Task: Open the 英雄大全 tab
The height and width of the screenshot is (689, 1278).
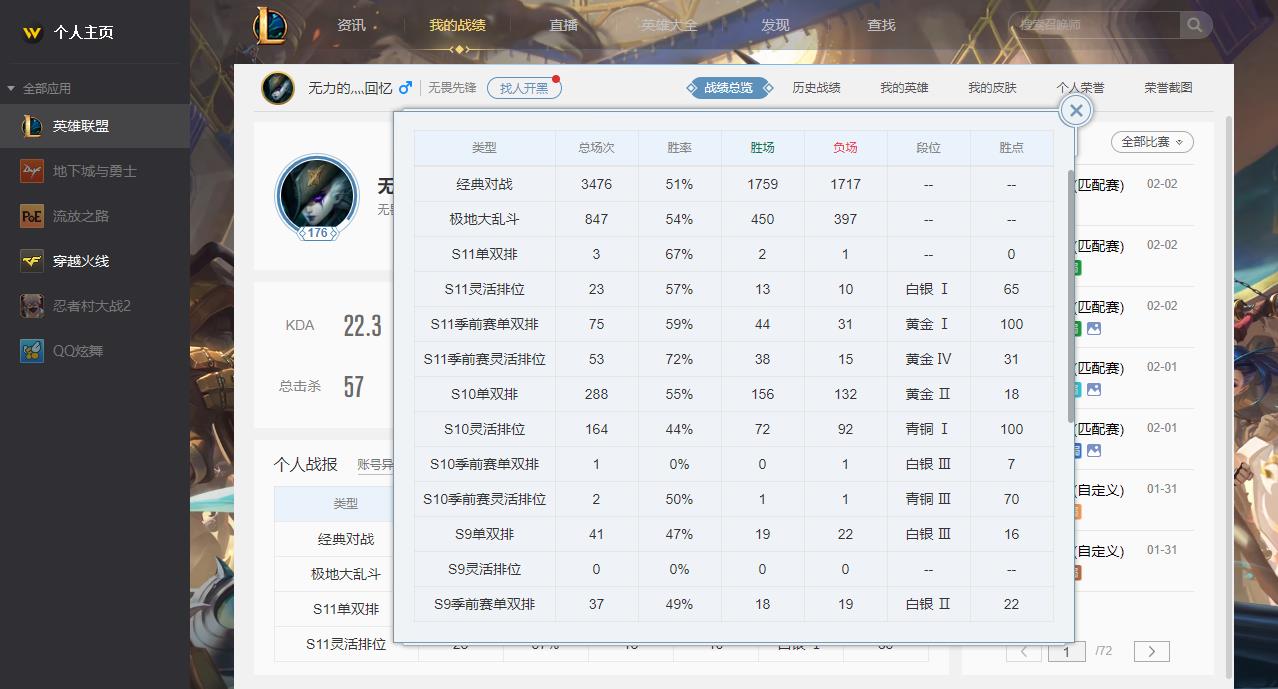Action: point(669,25)
